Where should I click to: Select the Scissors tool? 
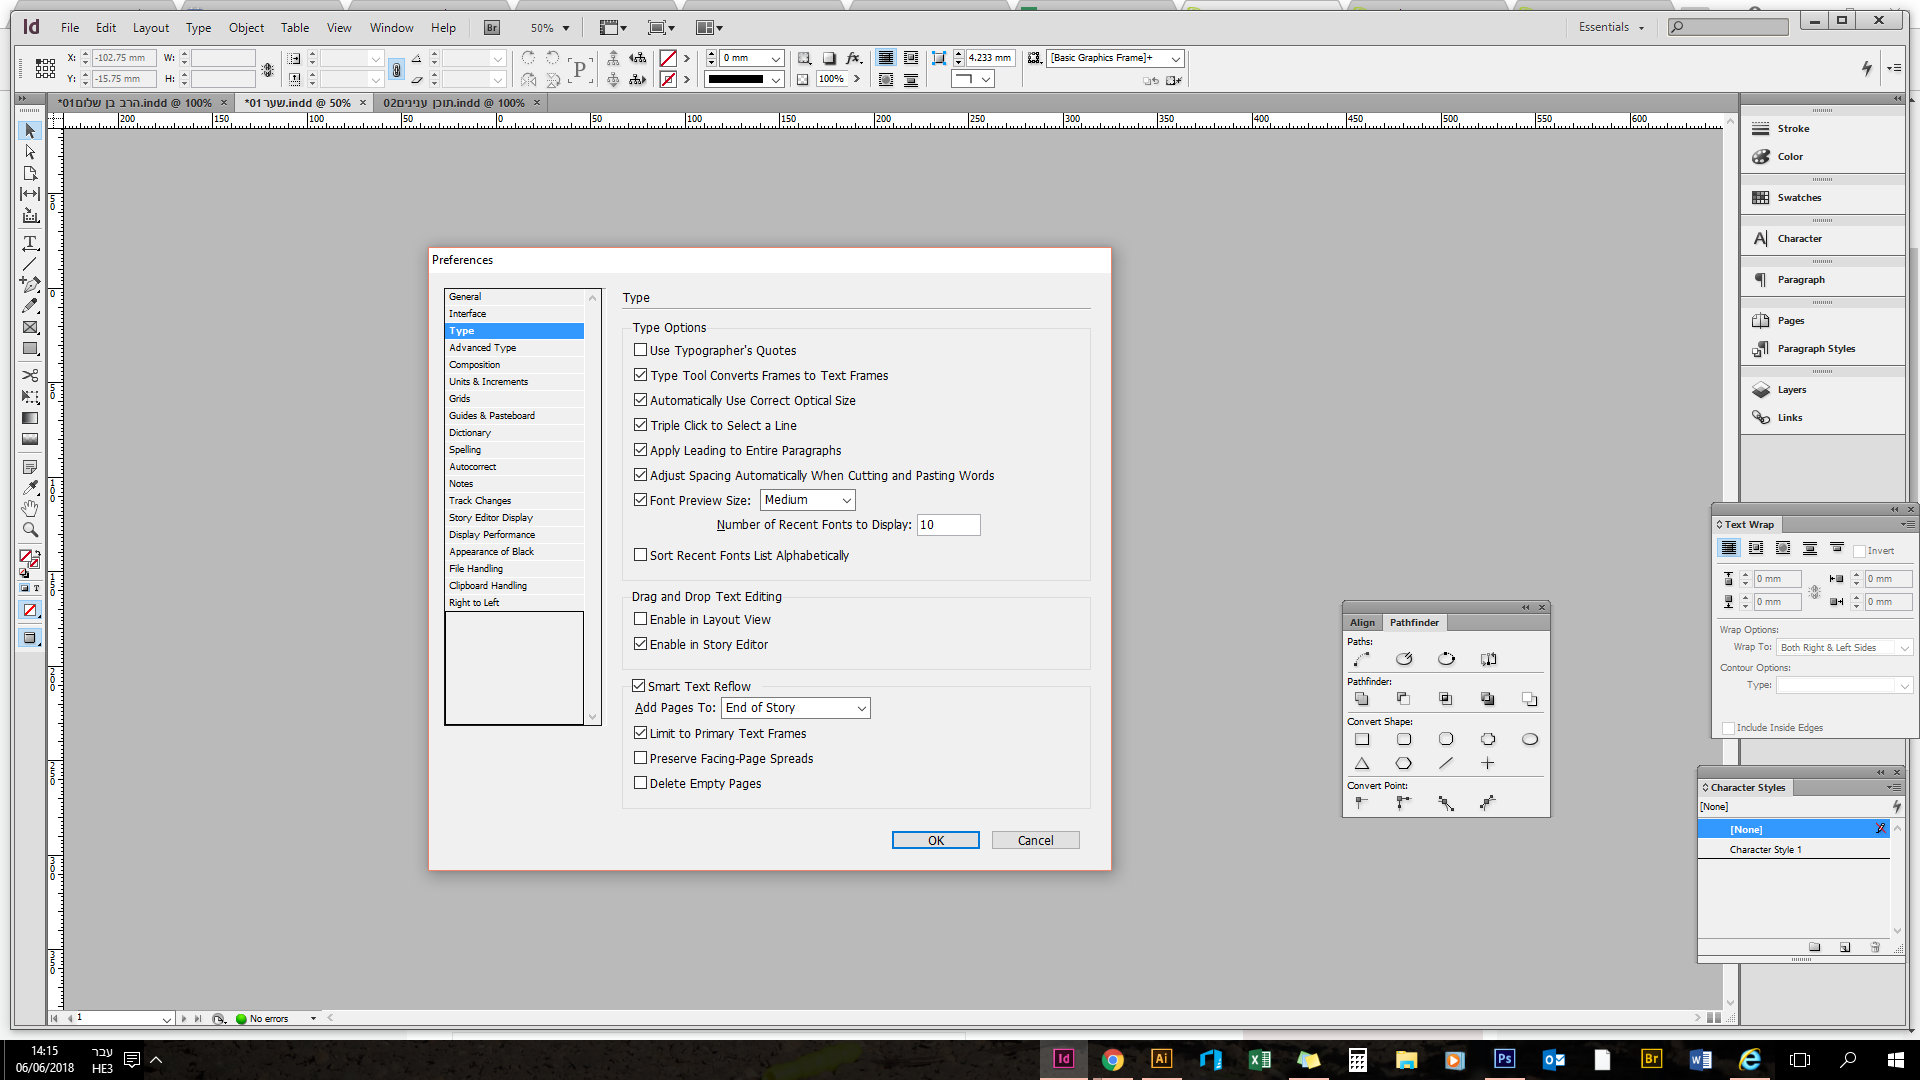click(30, 375)
